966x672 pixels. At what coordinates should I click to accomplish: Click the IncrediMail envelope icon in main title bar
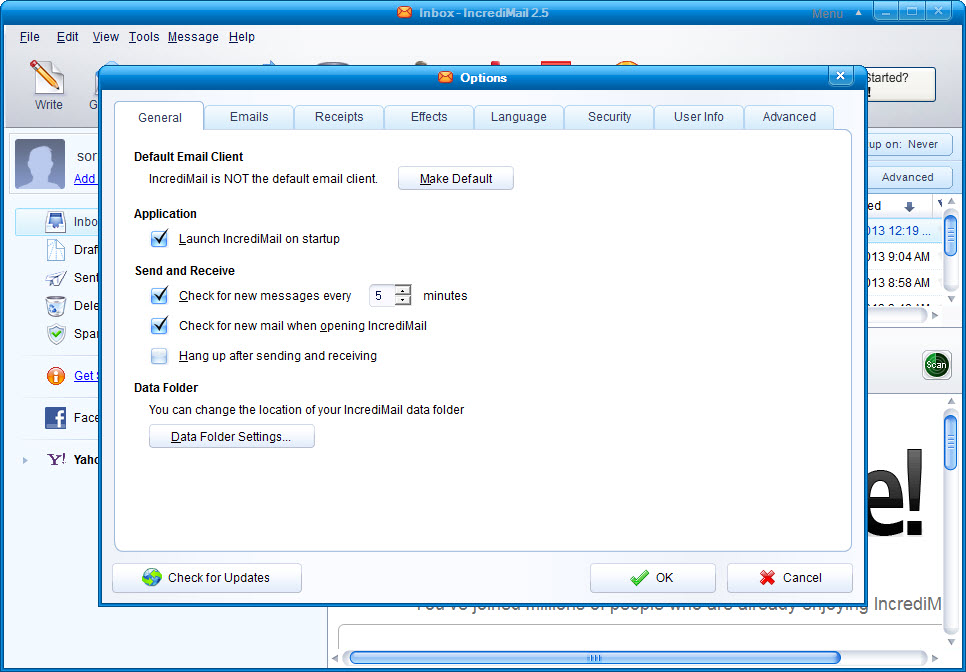point(404,12)
